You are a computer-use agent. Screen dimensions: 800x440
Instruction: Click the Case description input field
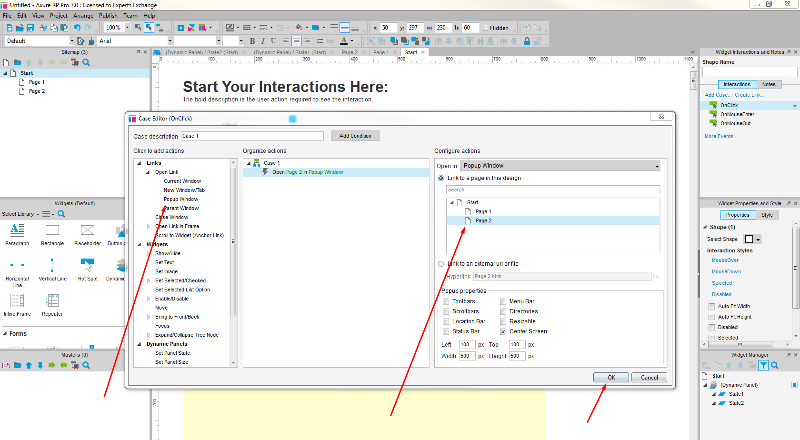pyautogui.click(x=252, y=136)
